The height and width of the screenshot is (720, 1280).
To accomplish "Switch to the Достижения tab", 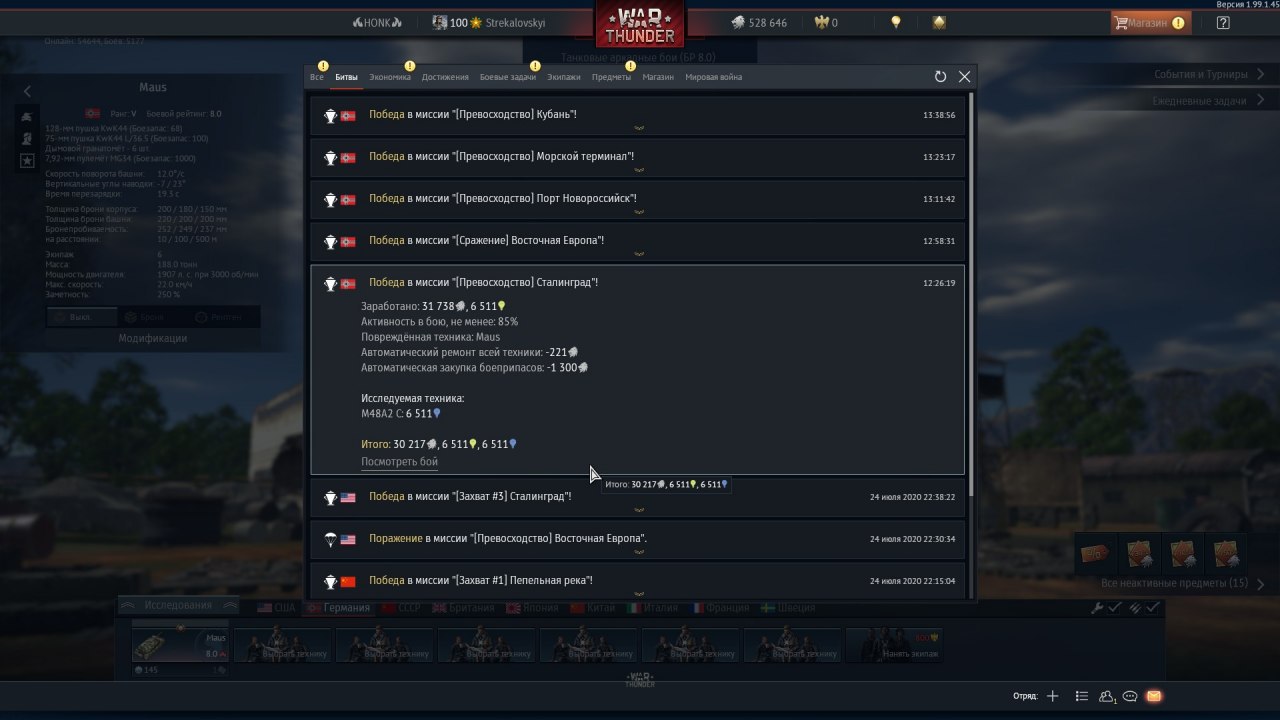I will 445,77.
